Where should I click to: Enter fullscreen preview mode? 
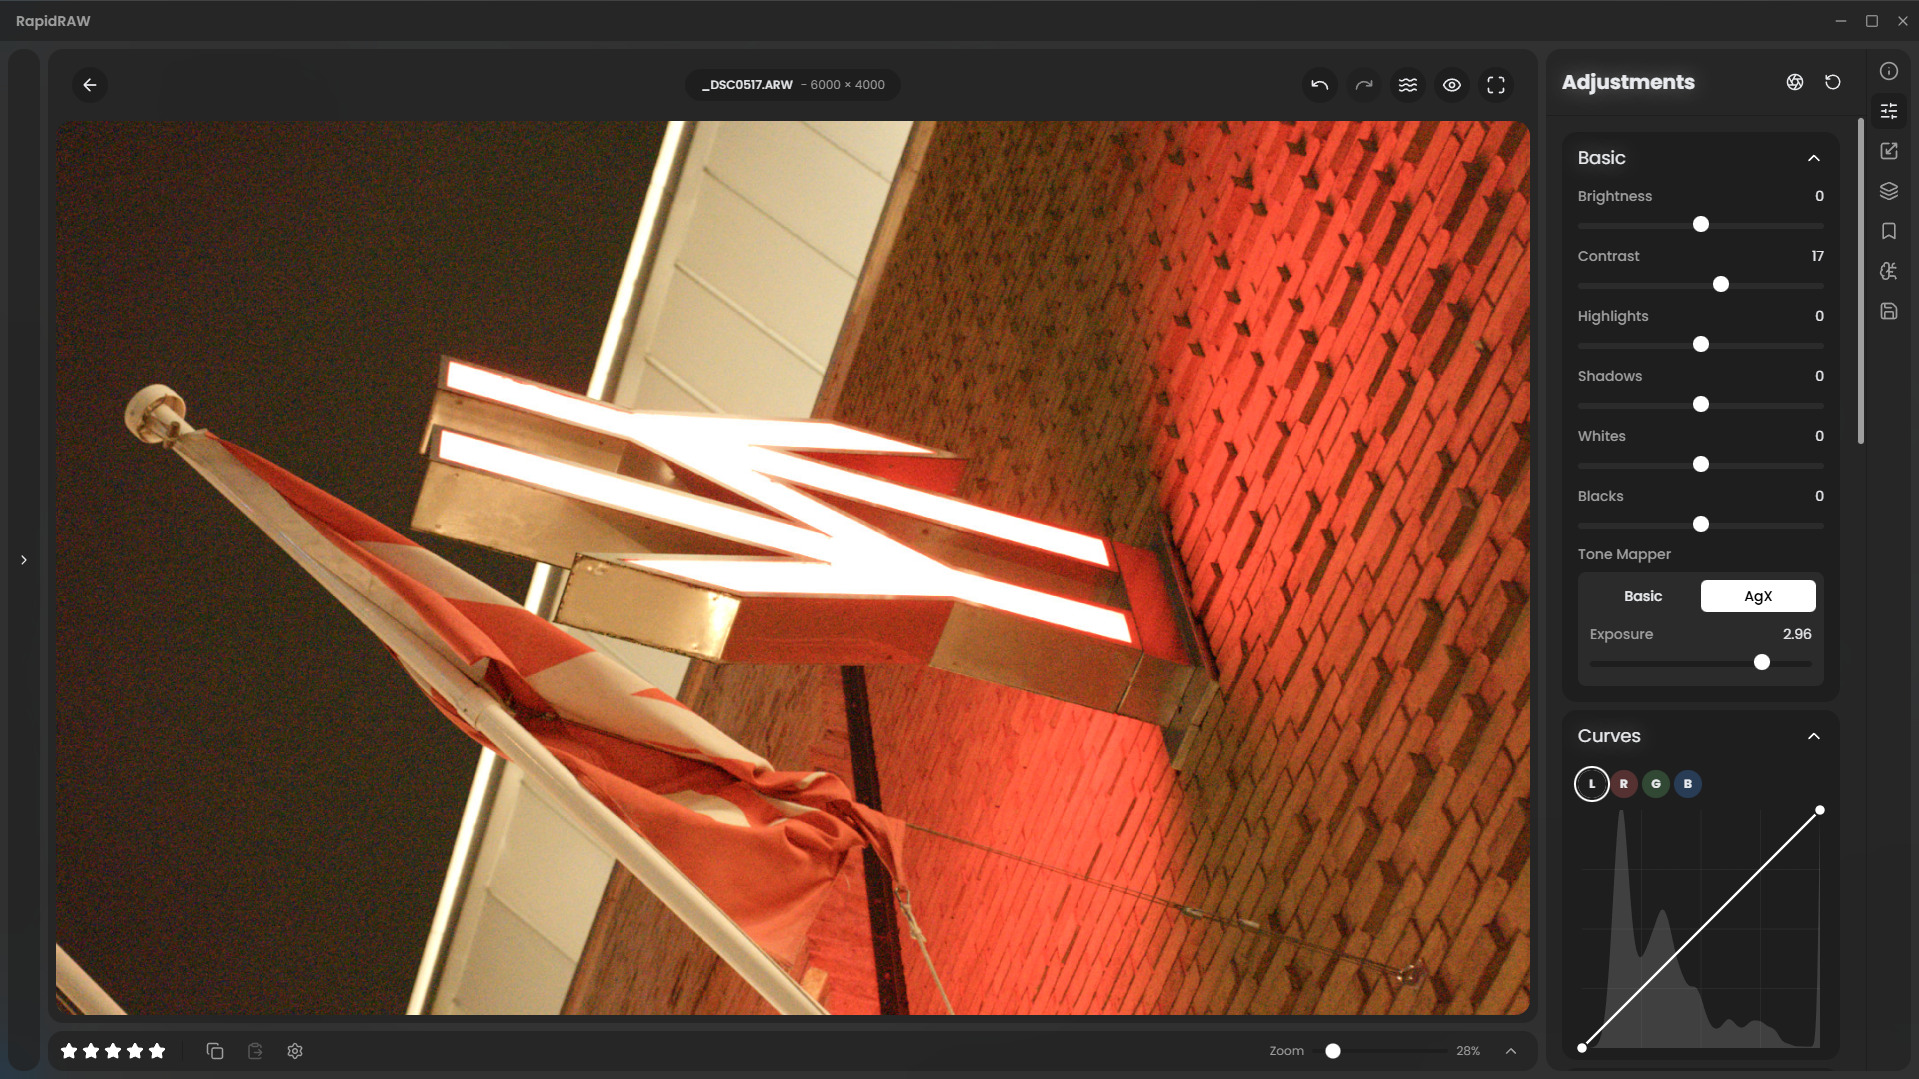1495,85
